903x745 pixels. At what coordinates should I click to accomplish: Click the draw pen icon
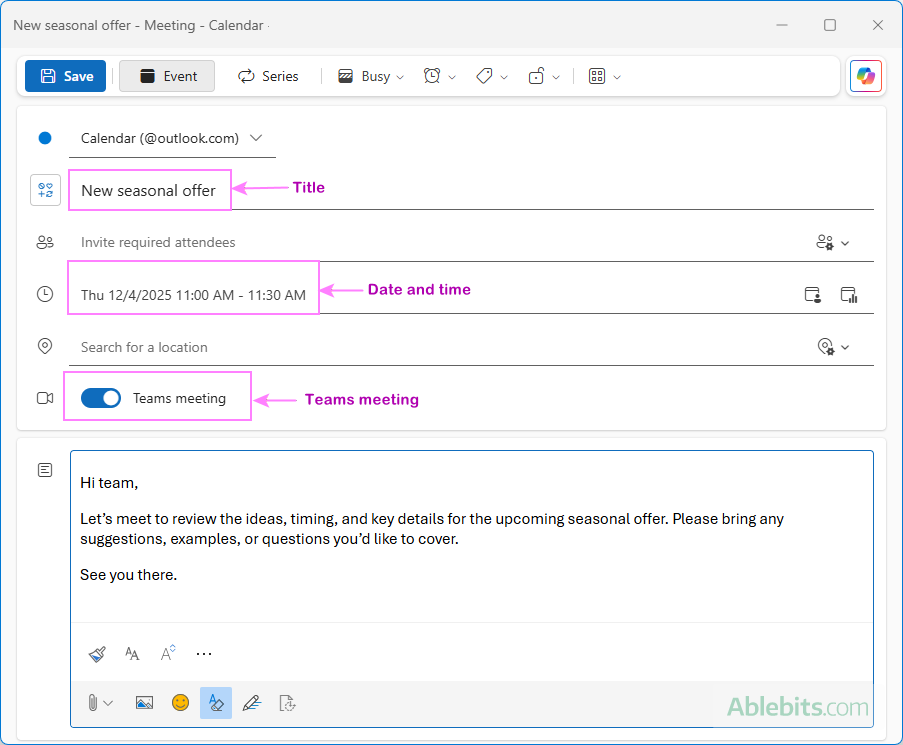click(251, 703)
